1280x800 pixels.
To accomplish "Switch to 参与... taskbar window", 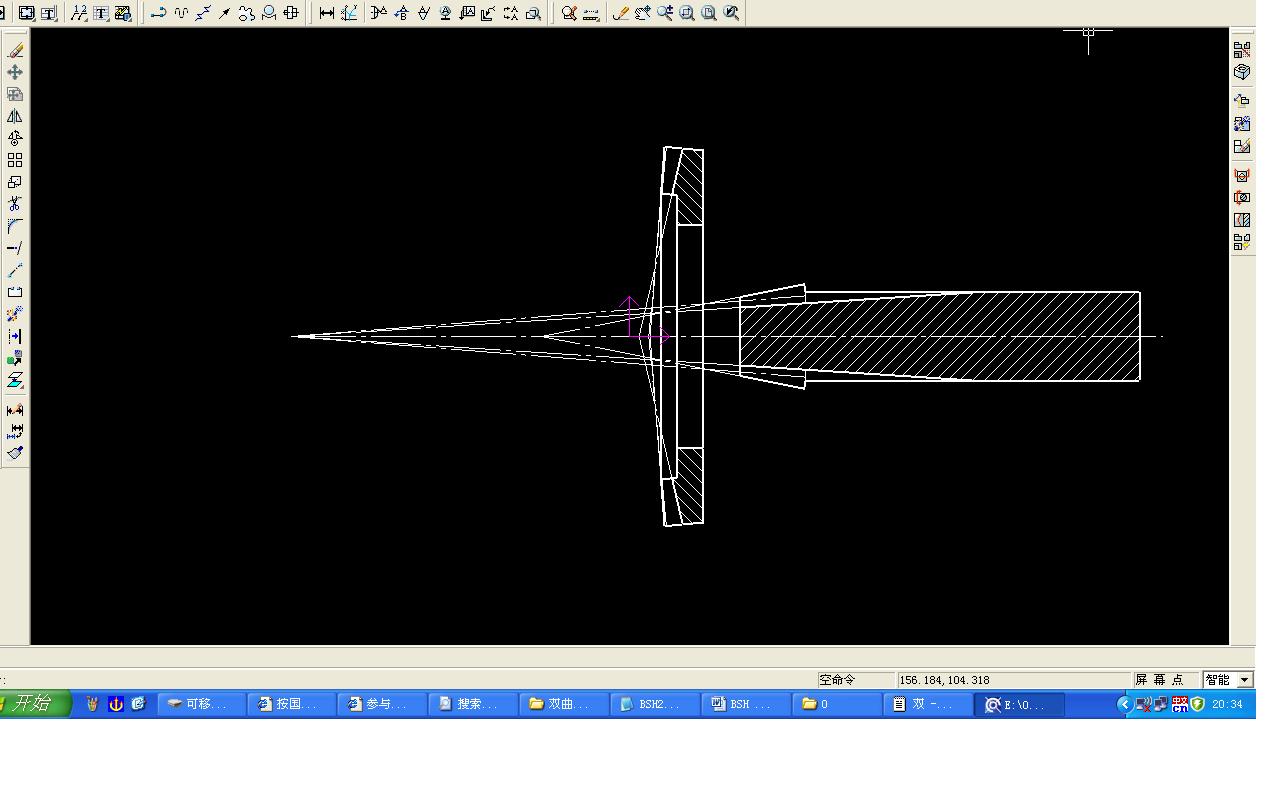I will point(381,704).
